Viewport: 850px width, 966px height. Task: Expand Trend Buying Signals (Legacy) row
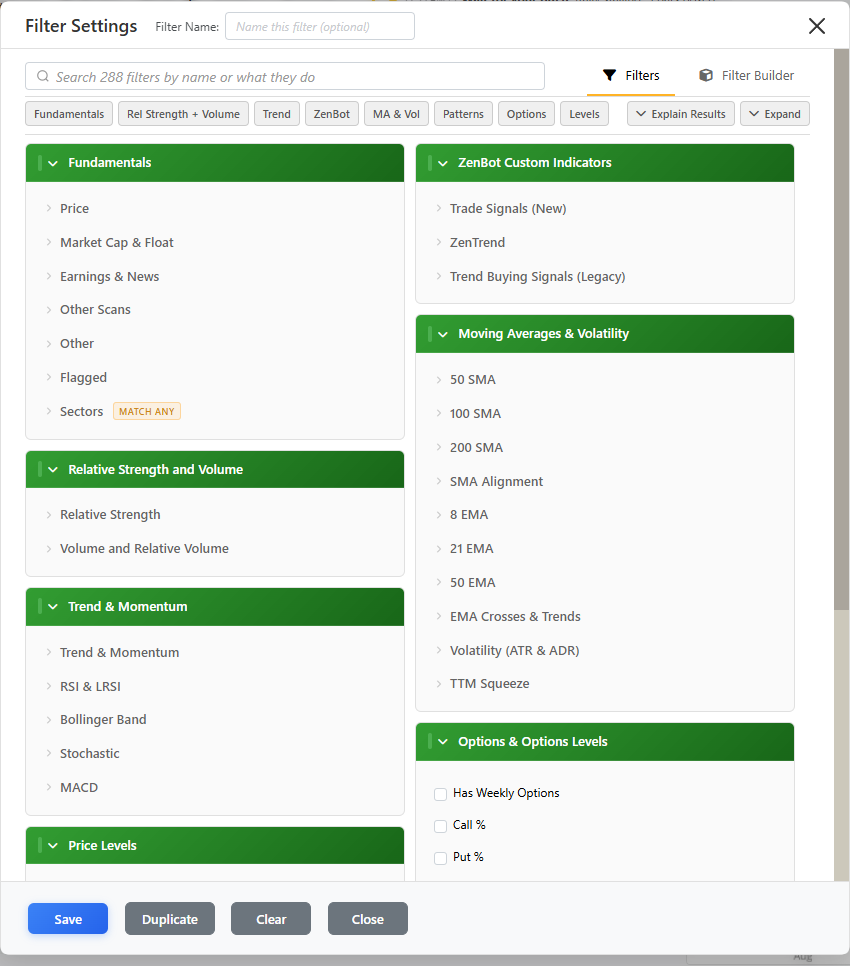point(605,276)
